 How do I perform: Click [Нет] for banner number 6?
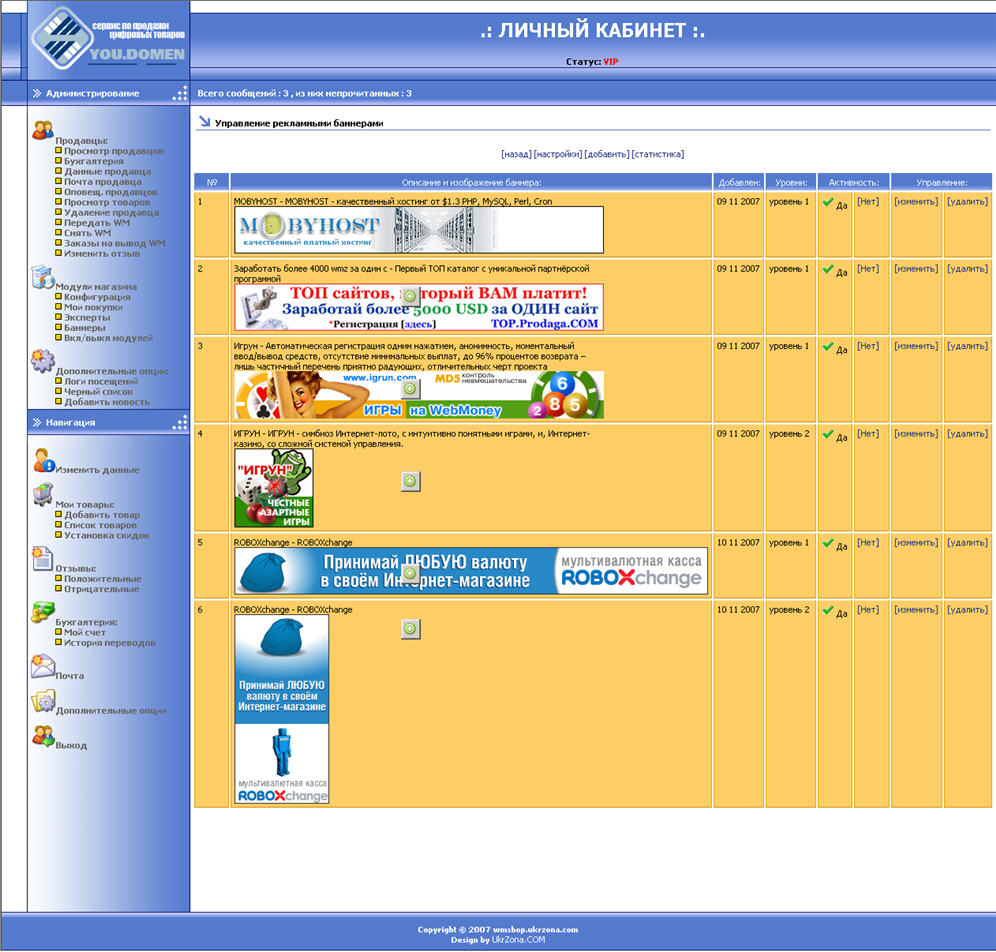point(868,610)
